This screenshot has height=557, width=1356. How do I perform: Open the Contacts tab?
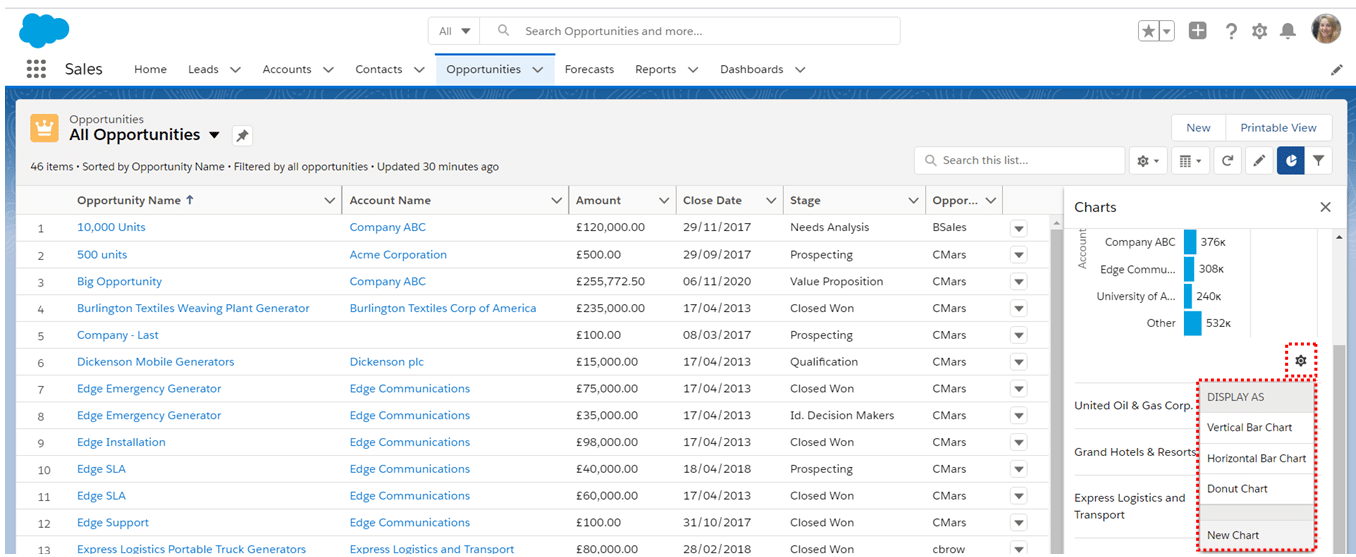point(379,69)
